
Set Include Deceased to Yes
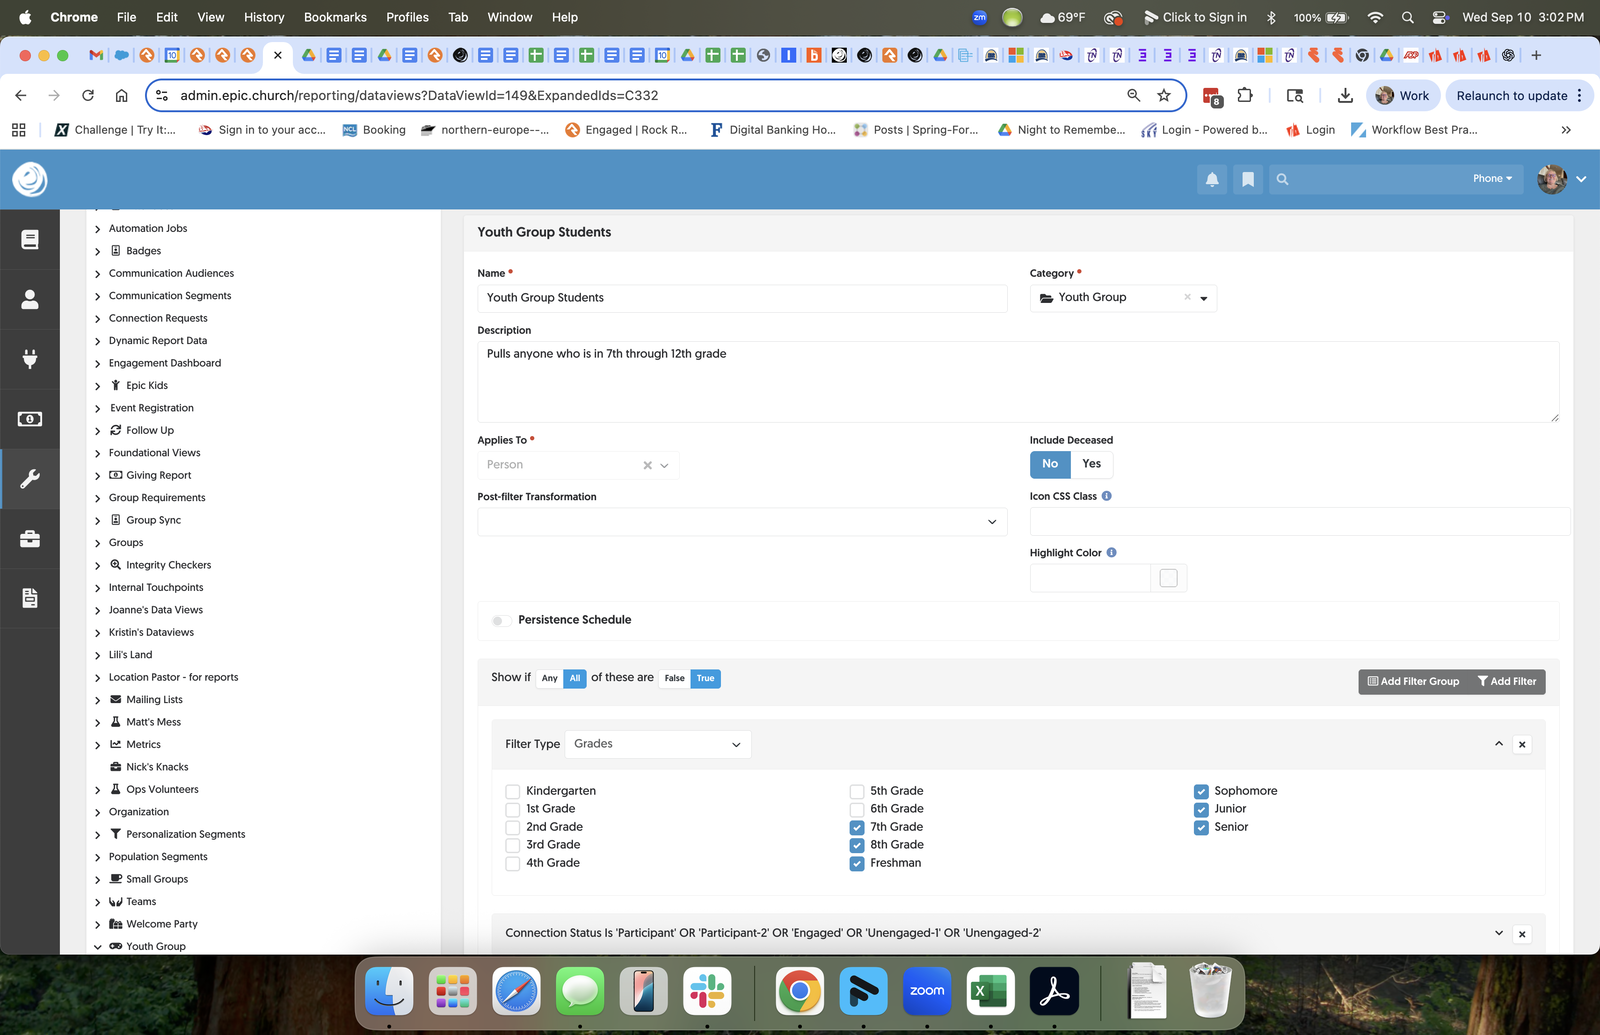(x=1091, y=464)
